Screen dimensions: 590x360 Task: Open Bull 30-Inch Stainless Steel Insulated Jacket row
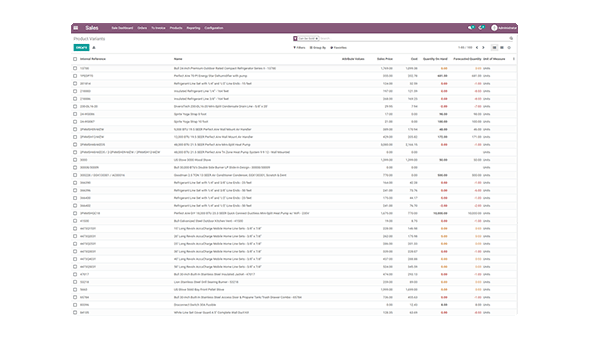(294, 274)
